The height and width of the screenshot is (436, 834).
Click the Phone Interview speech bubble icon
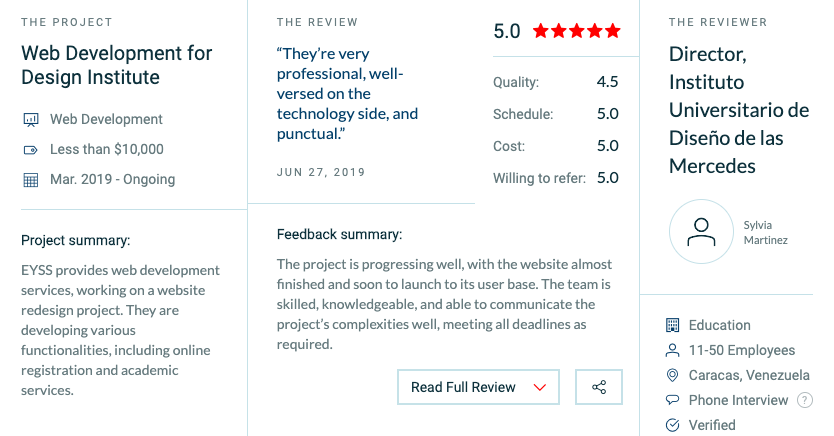point(673,400)
